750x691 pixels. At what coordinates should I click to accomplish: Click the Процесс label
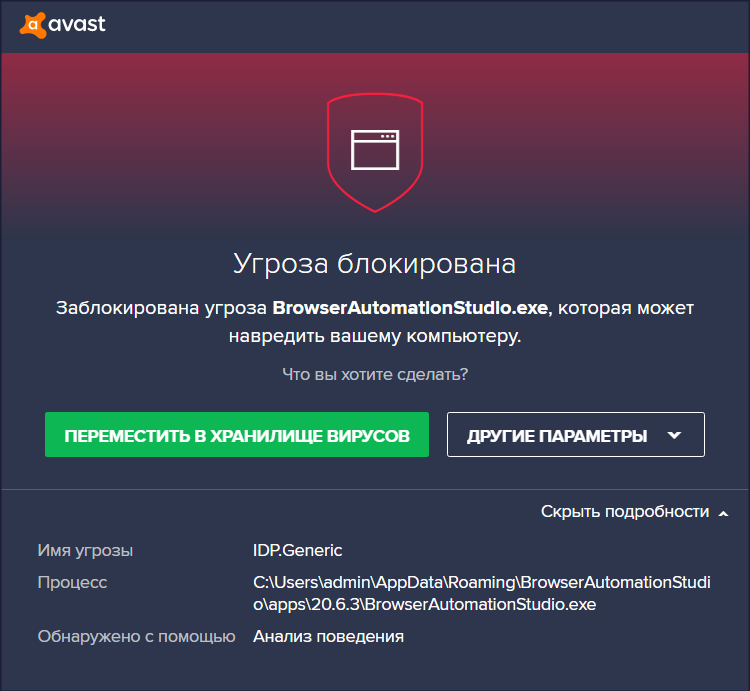tap(72, 582)
